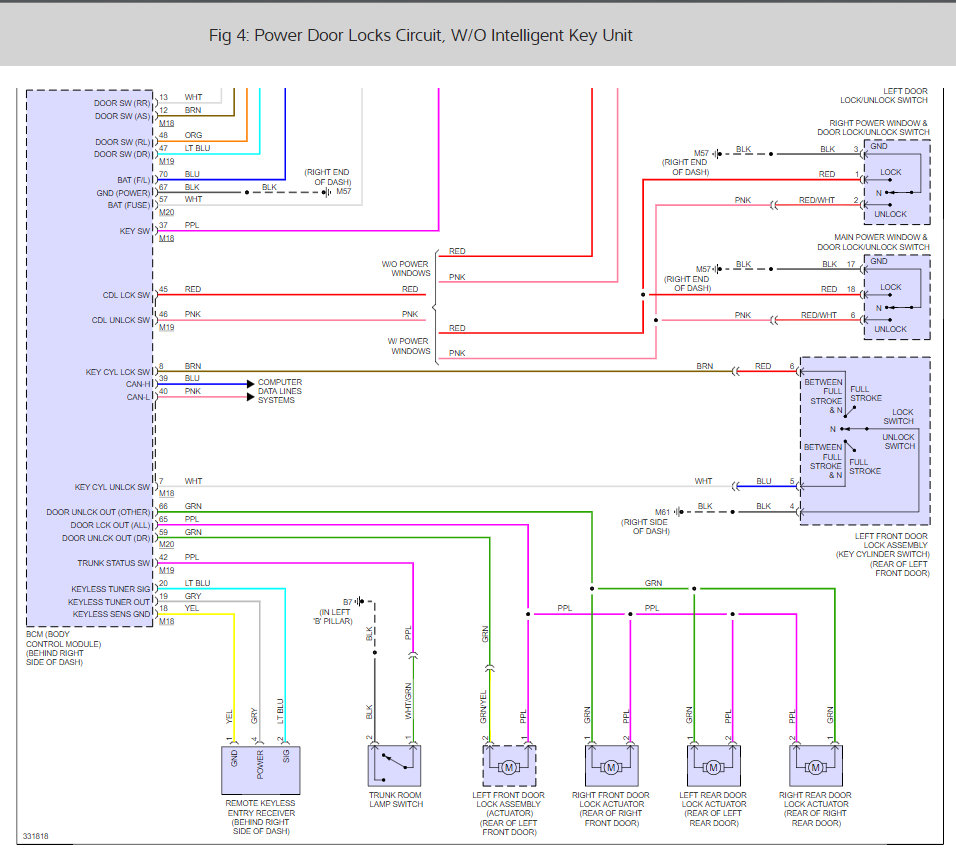Click the 'COMPUTER DATA LINES SYSTEMS' text
Image resolution: width=956 pixels, height=857 pixels.
pyautogui.click(x=280, y=391)
